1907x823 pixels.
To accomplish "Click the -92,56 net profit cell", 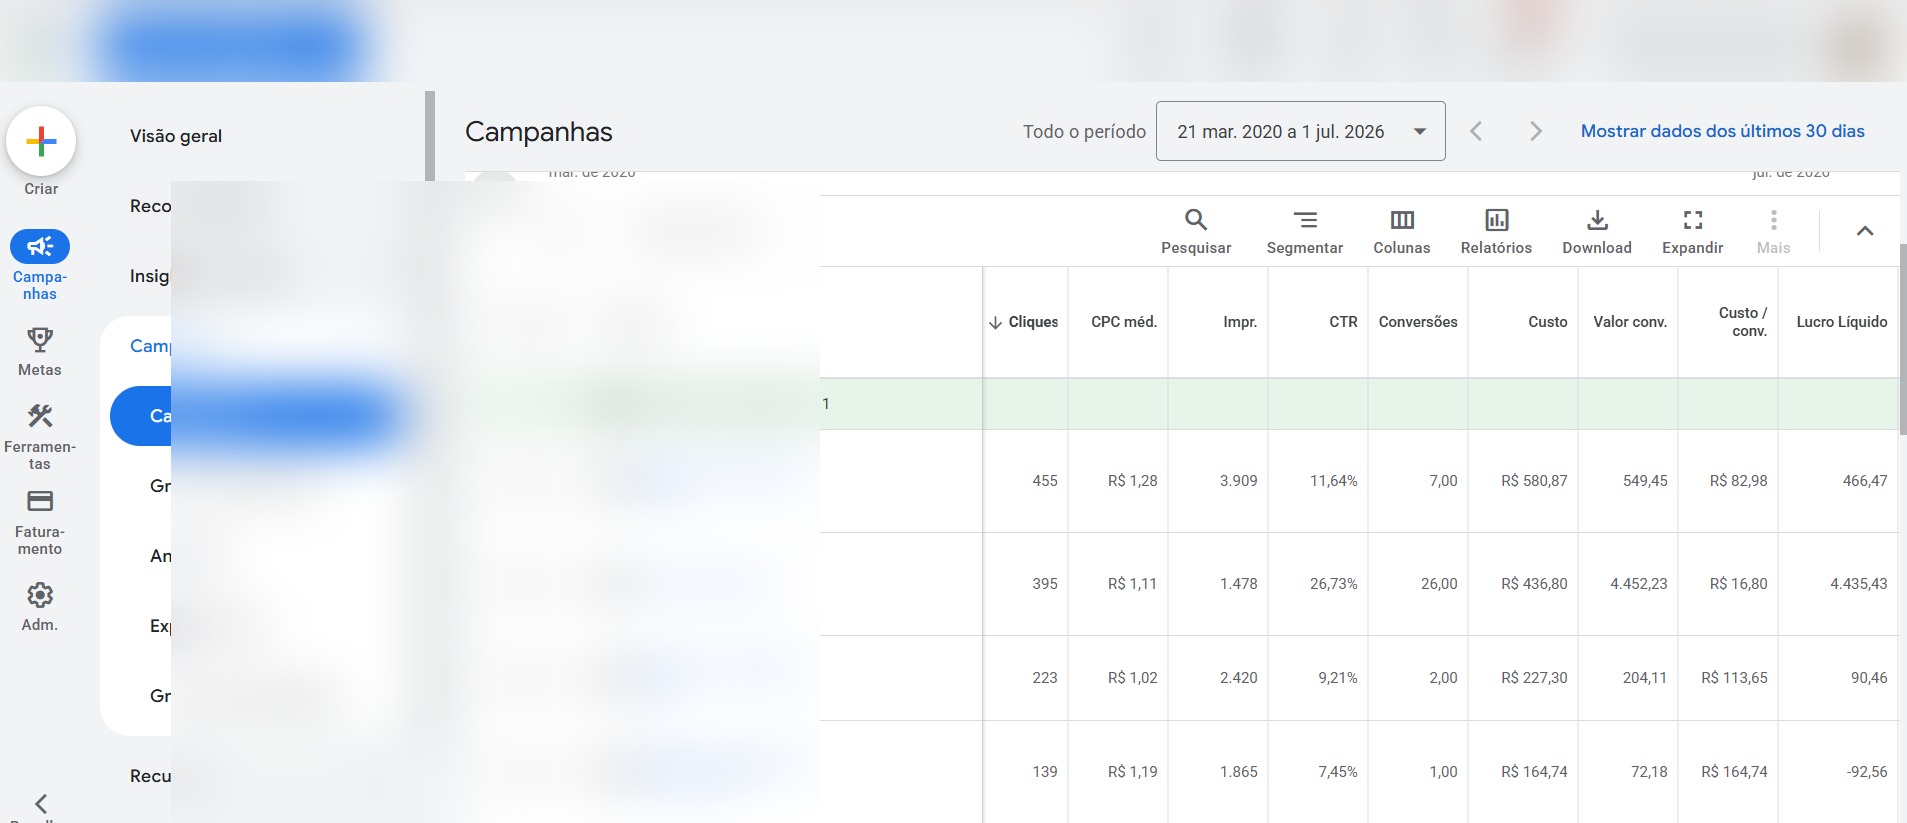I will 1867,772.
